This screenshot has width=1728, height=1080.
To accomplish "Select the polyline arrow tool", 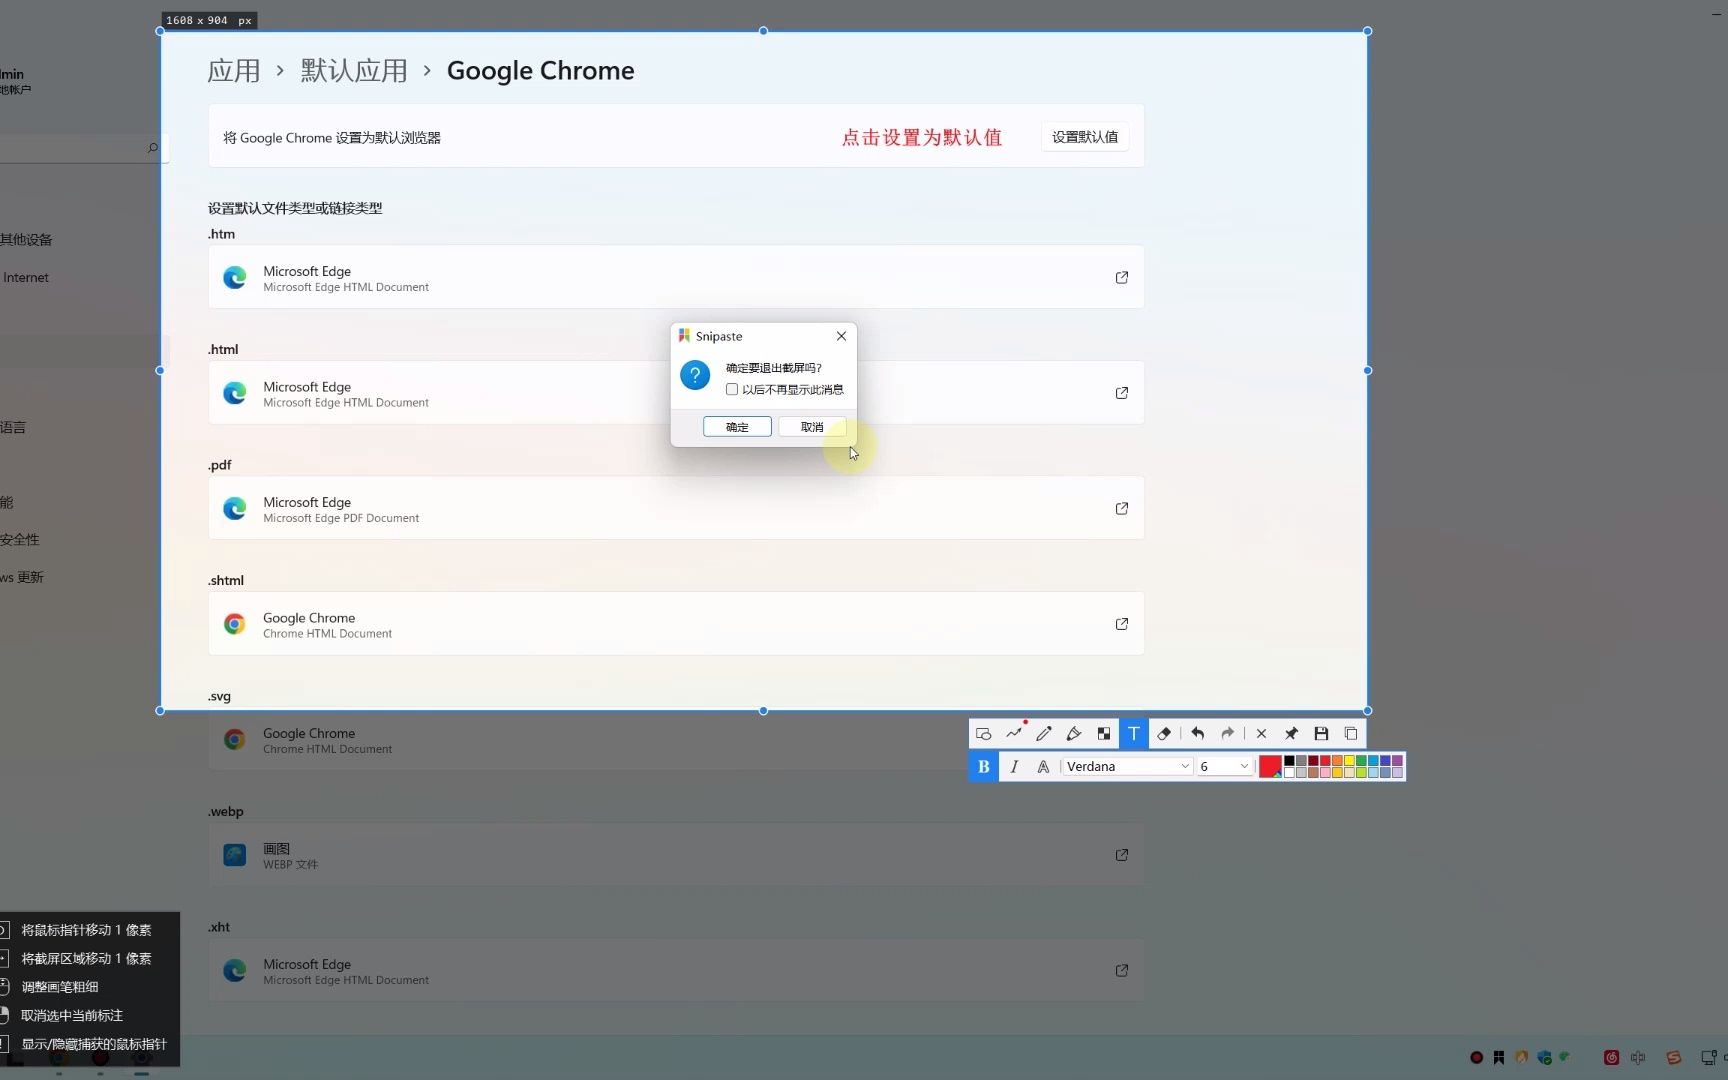I will [1014, 734].
